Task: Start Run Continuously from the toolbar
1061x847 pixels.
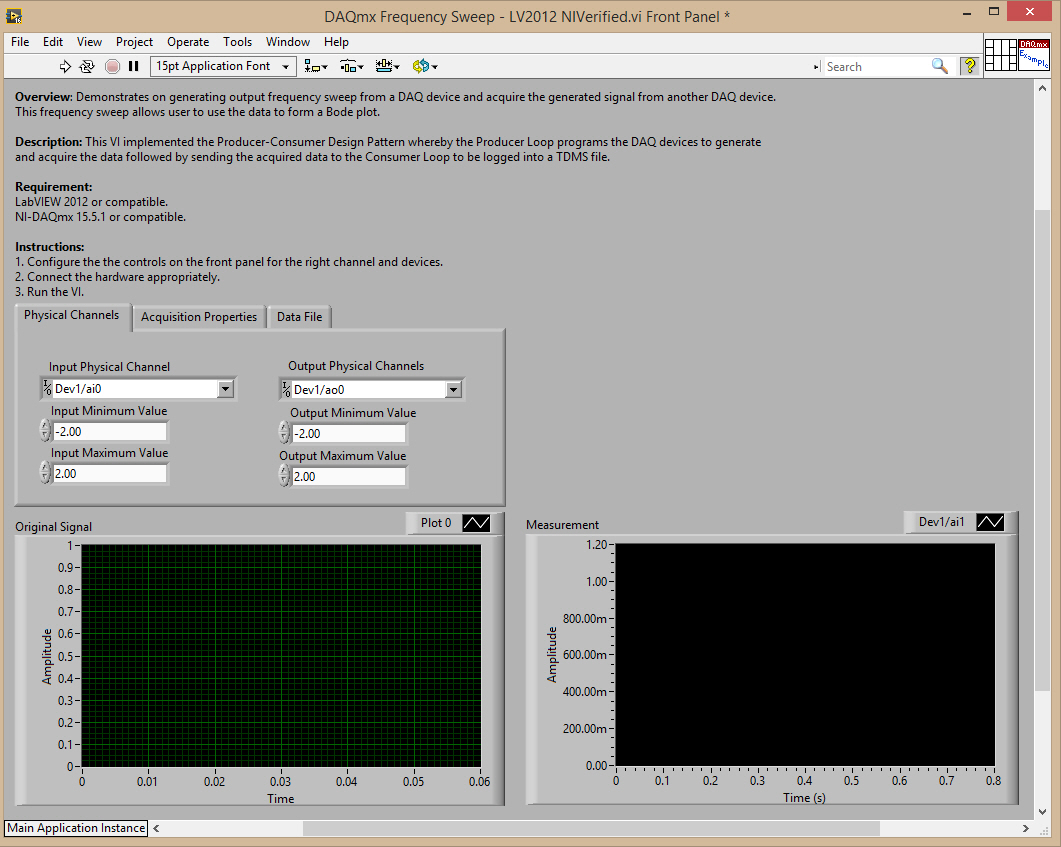Action: 87,66
